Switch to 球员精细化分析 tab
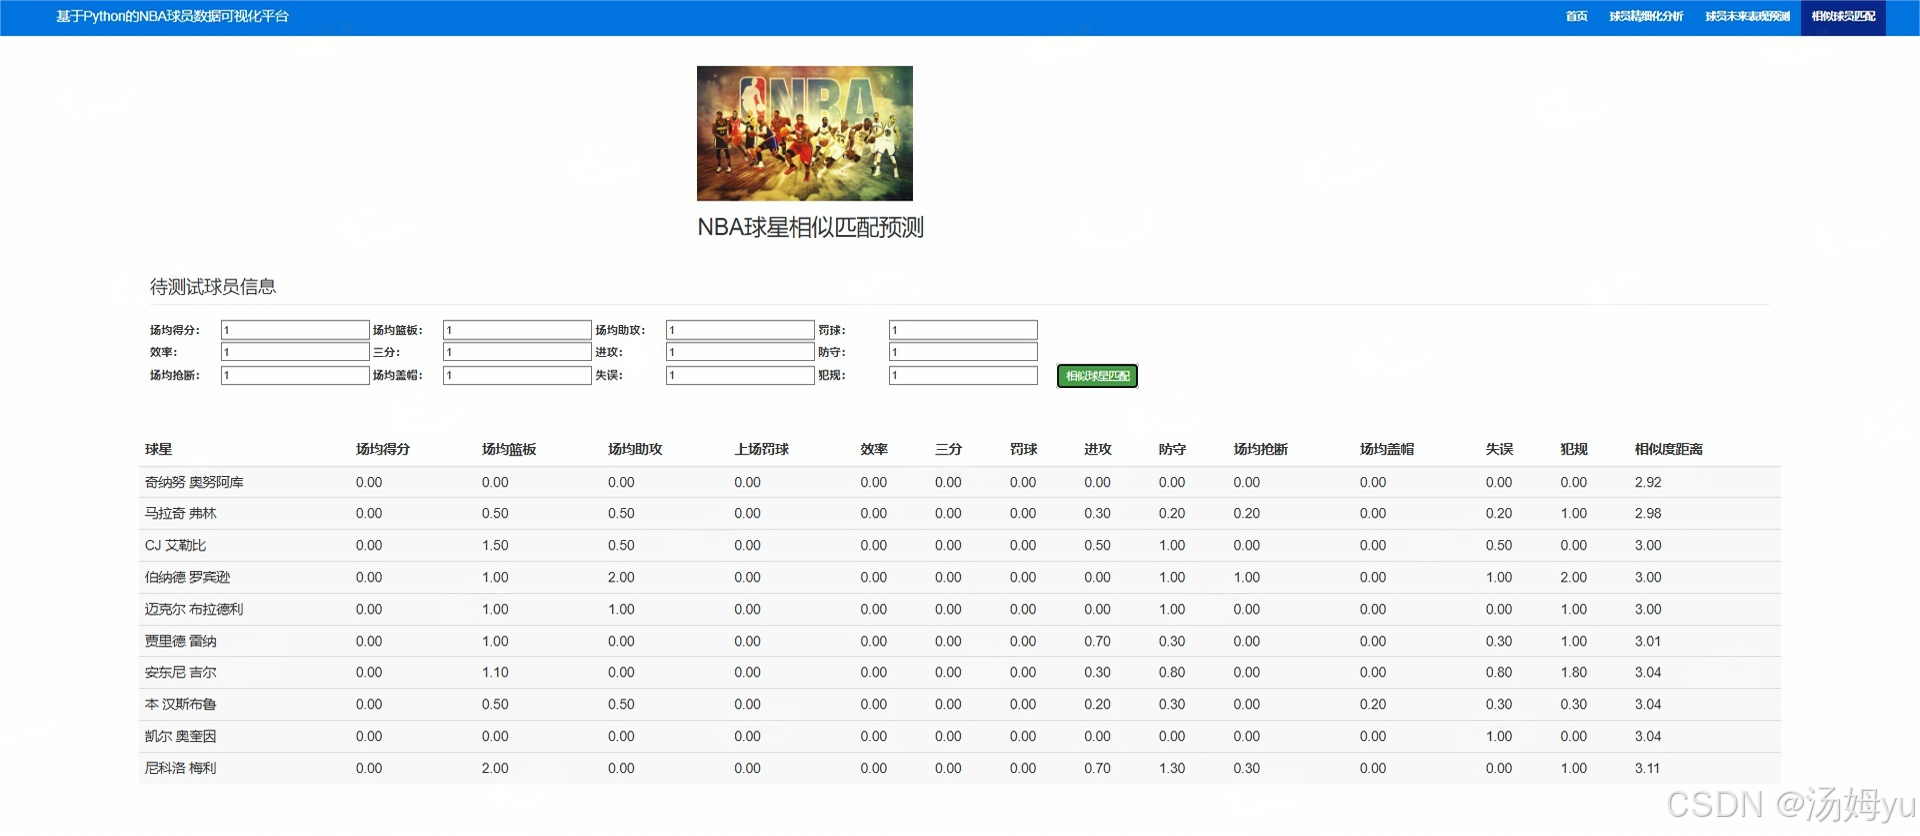 point(1646,17)
